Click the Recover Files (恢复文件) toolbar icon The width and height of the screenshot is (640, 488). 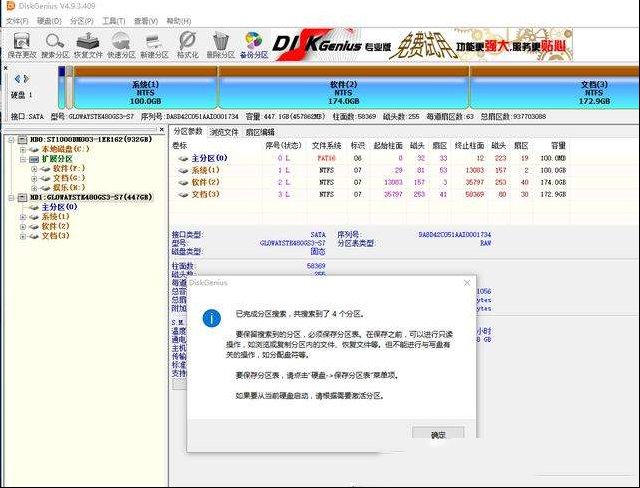pyautogui.click(x=88, y=45)
